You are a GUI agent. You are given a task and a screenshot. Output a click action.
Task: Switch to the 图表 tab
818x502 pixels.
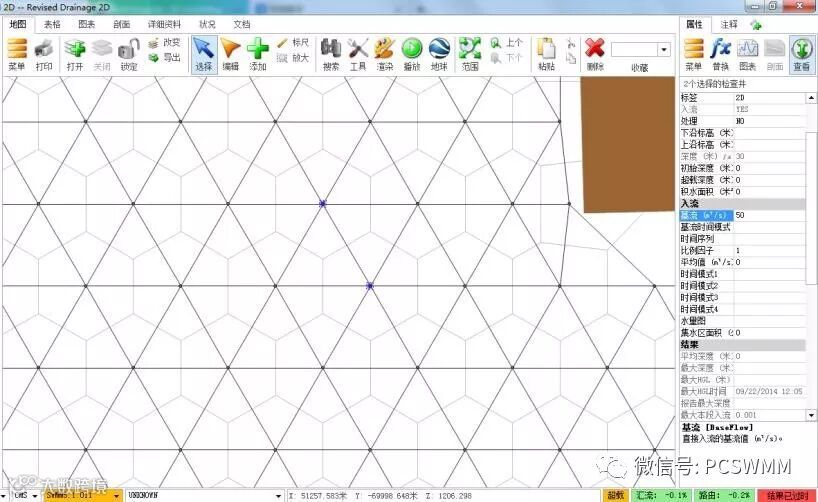87,24
